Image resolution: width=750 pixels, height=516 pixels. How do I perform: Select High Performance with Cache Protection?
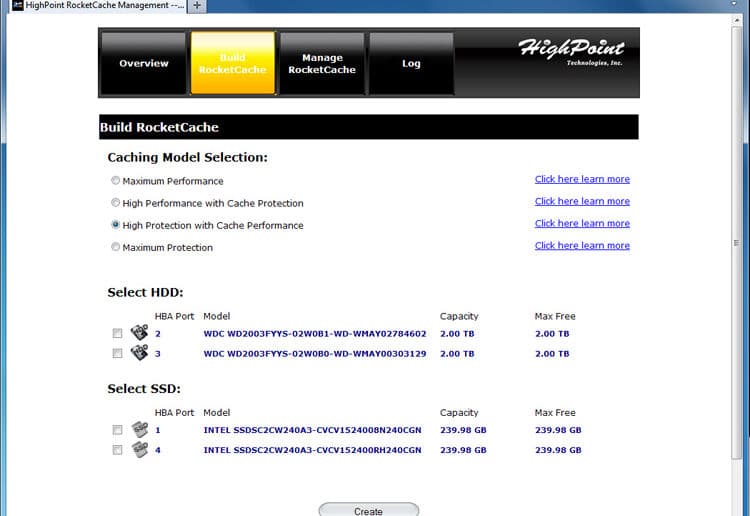click(x=115, y=202)
